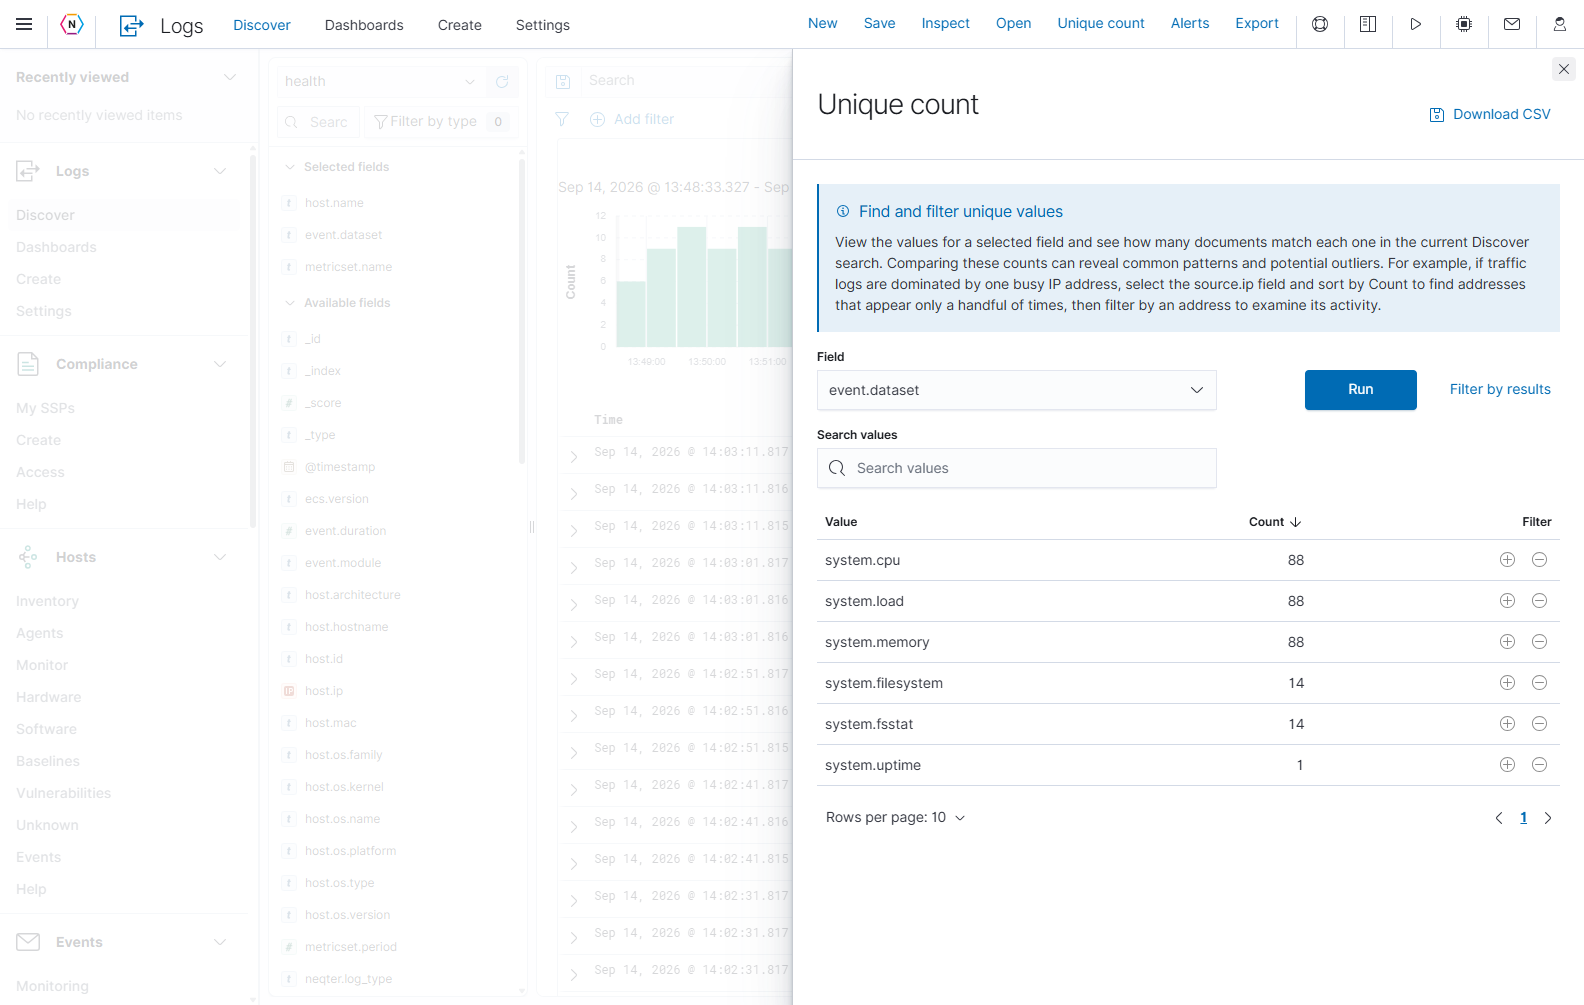Exclude system.fsstat with minus filter icon
The width and height of the screenshot is (1584, 1005).
coord(1540,724)
